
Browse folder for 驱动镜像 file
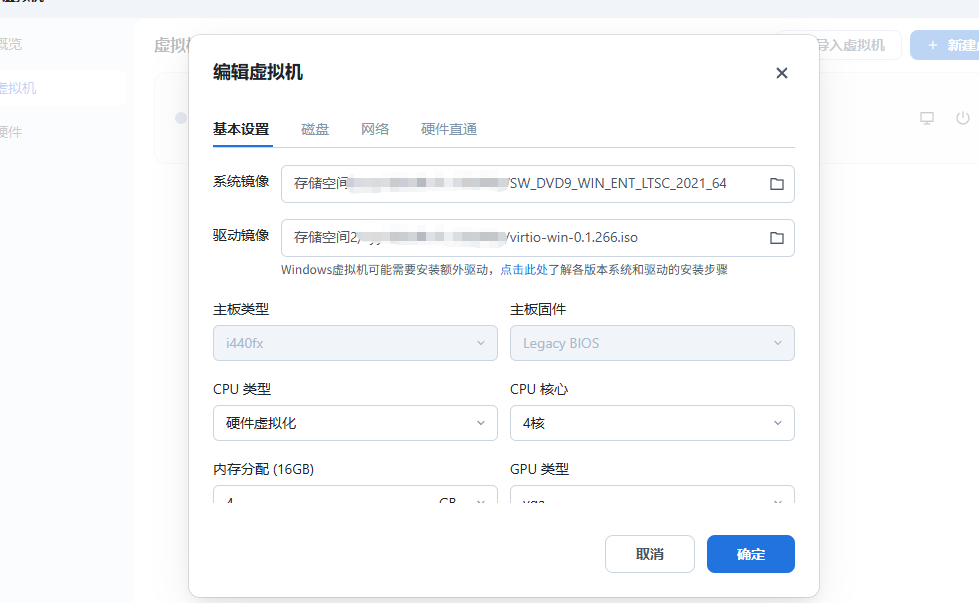(776, 238)
